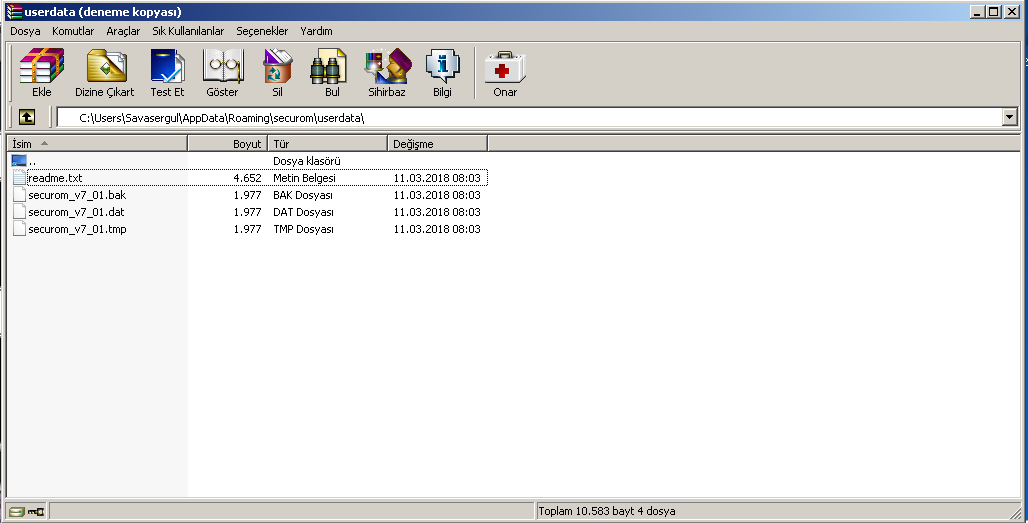1028x523 pixels.
Task: Show Bilgi archive information
Action: coord(442,66)
